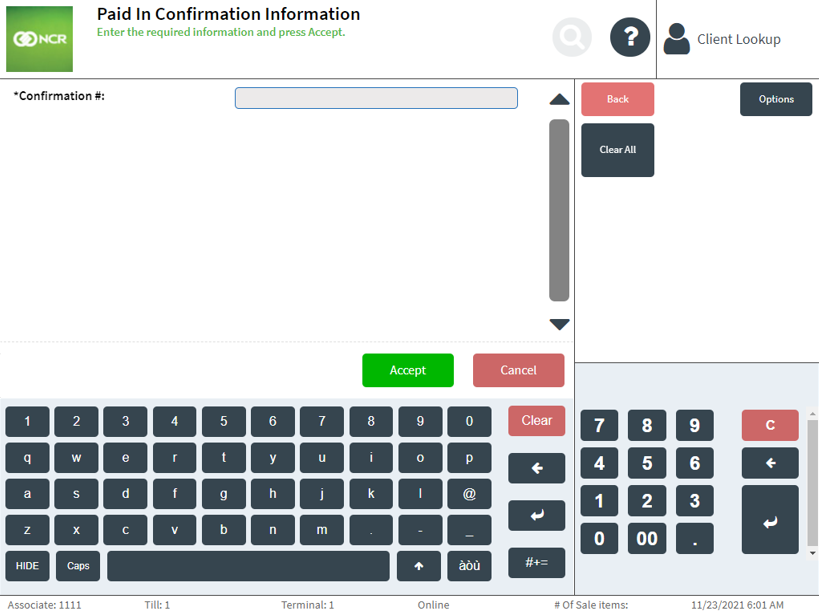
Task: Click the help question mark icon
Action: click(x=630, y=38)
